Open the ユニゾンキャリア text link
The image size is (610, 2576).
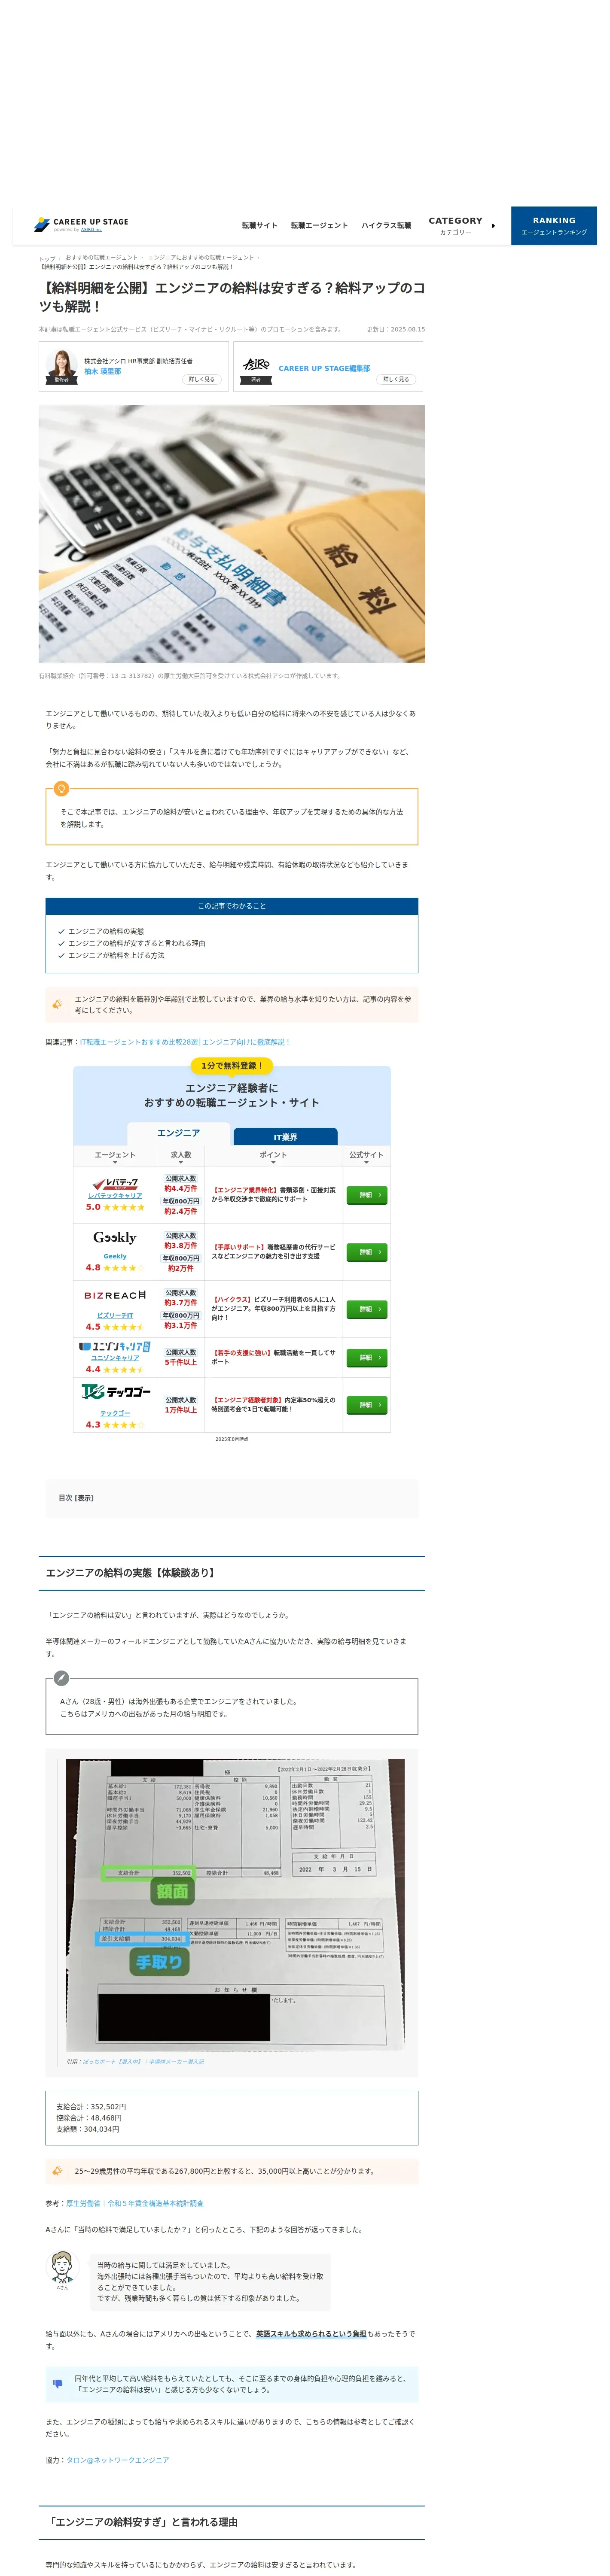point(115,1358)
